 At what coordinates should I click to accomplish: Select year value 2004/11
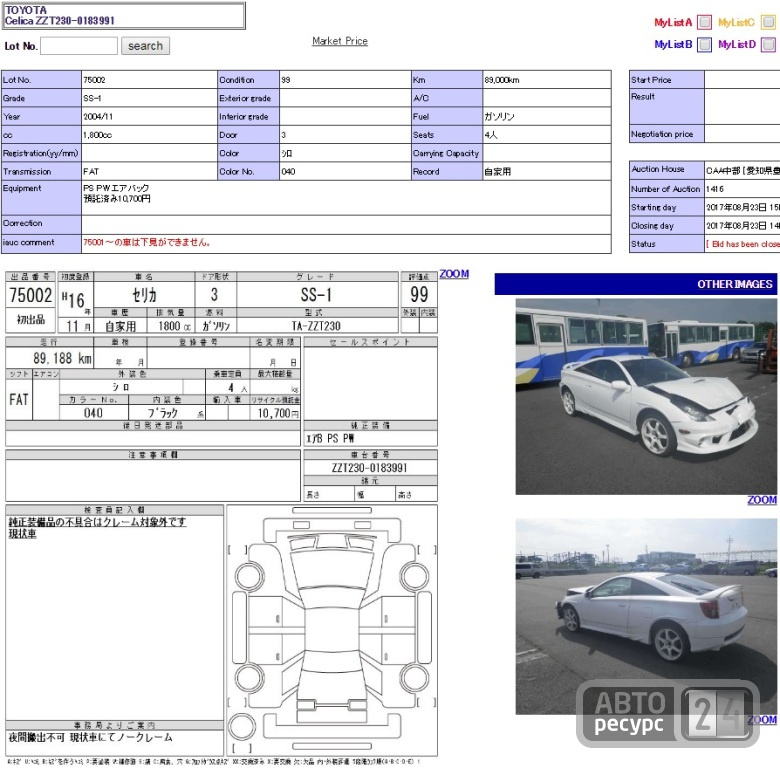(x=98, y=117)
